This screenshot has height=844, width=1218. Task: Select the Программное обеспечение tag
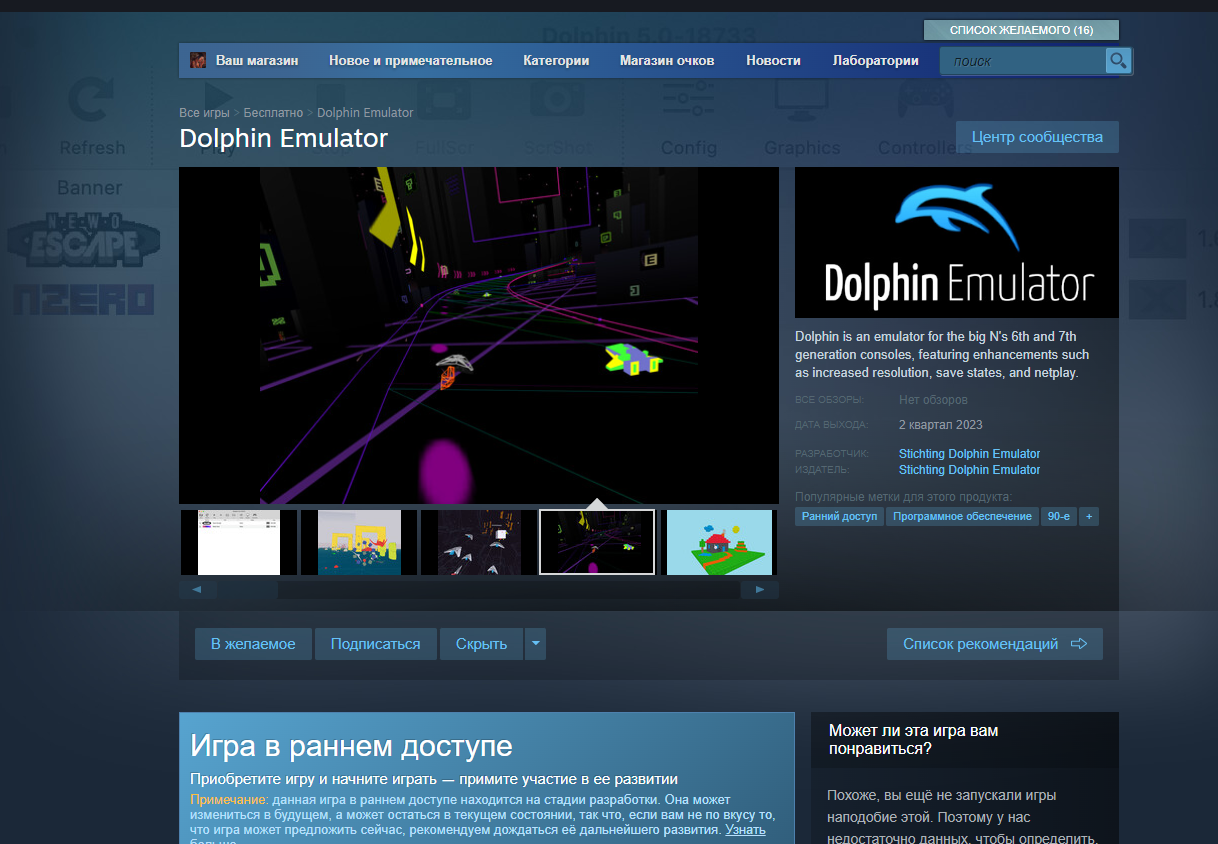[x=962, y=516]
